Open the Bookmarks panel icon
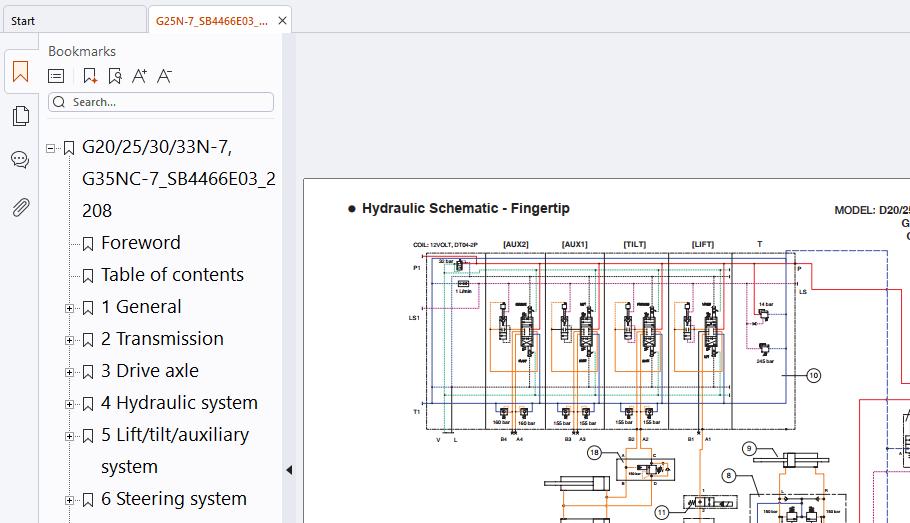Image resolution: width=910 pixels, height=523 pixels. [x=20, y=72]
